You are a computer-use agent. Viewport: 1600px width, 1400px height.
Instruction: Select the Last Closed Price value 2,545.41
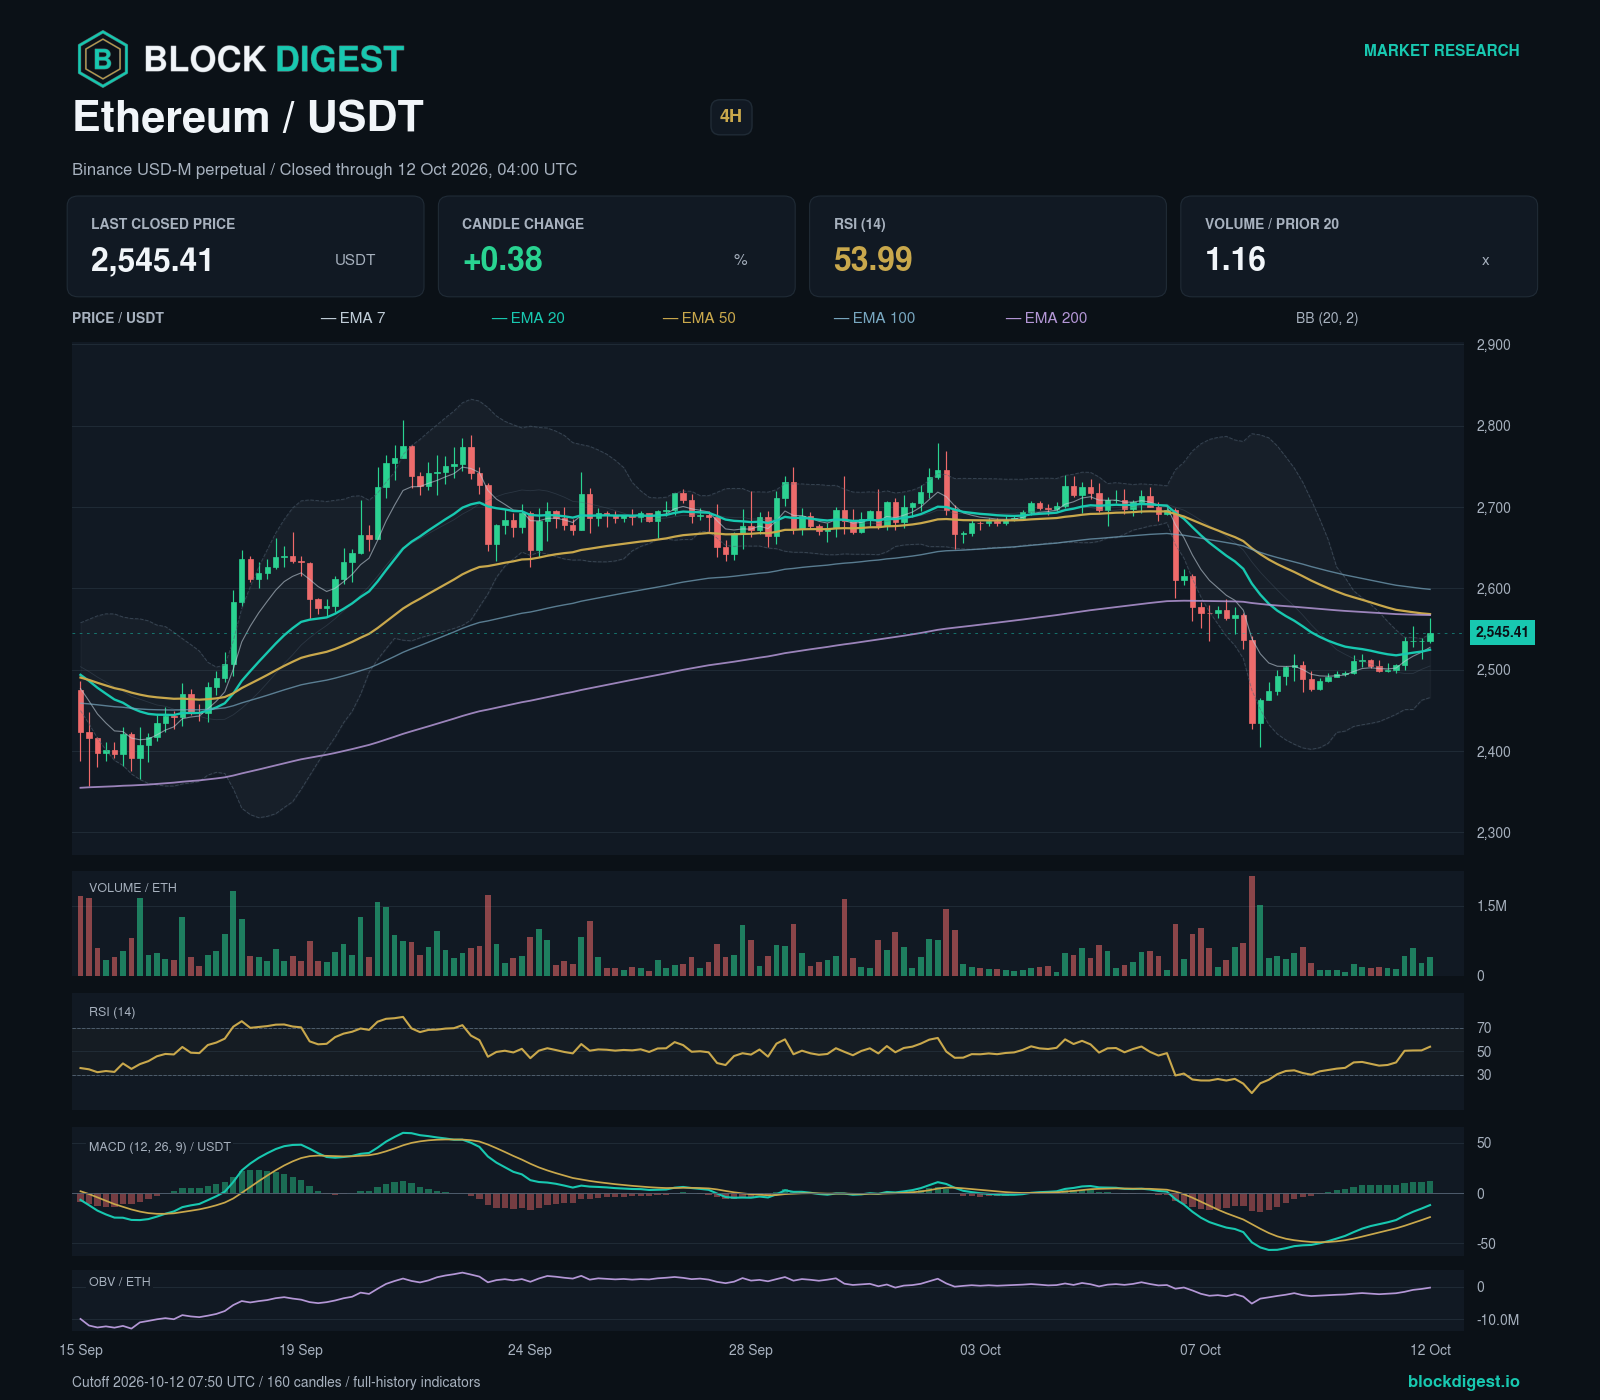152,260
